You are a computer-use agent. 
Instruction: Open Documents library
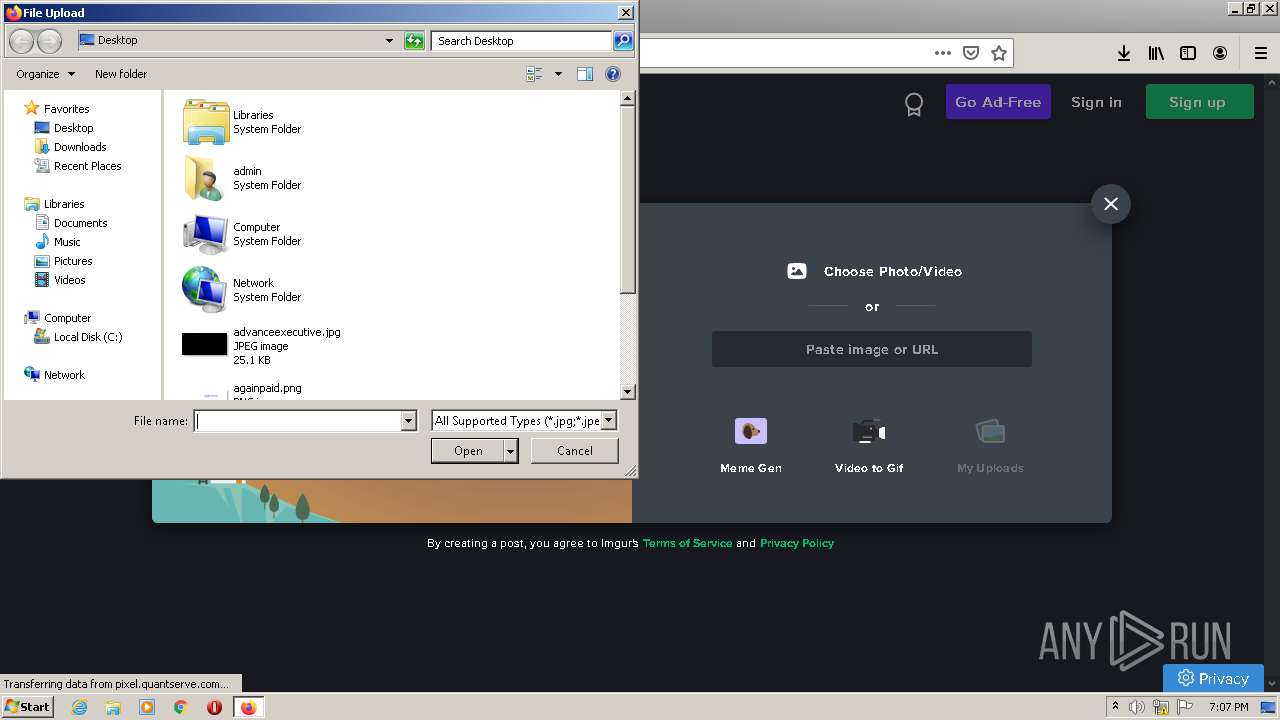80,223
